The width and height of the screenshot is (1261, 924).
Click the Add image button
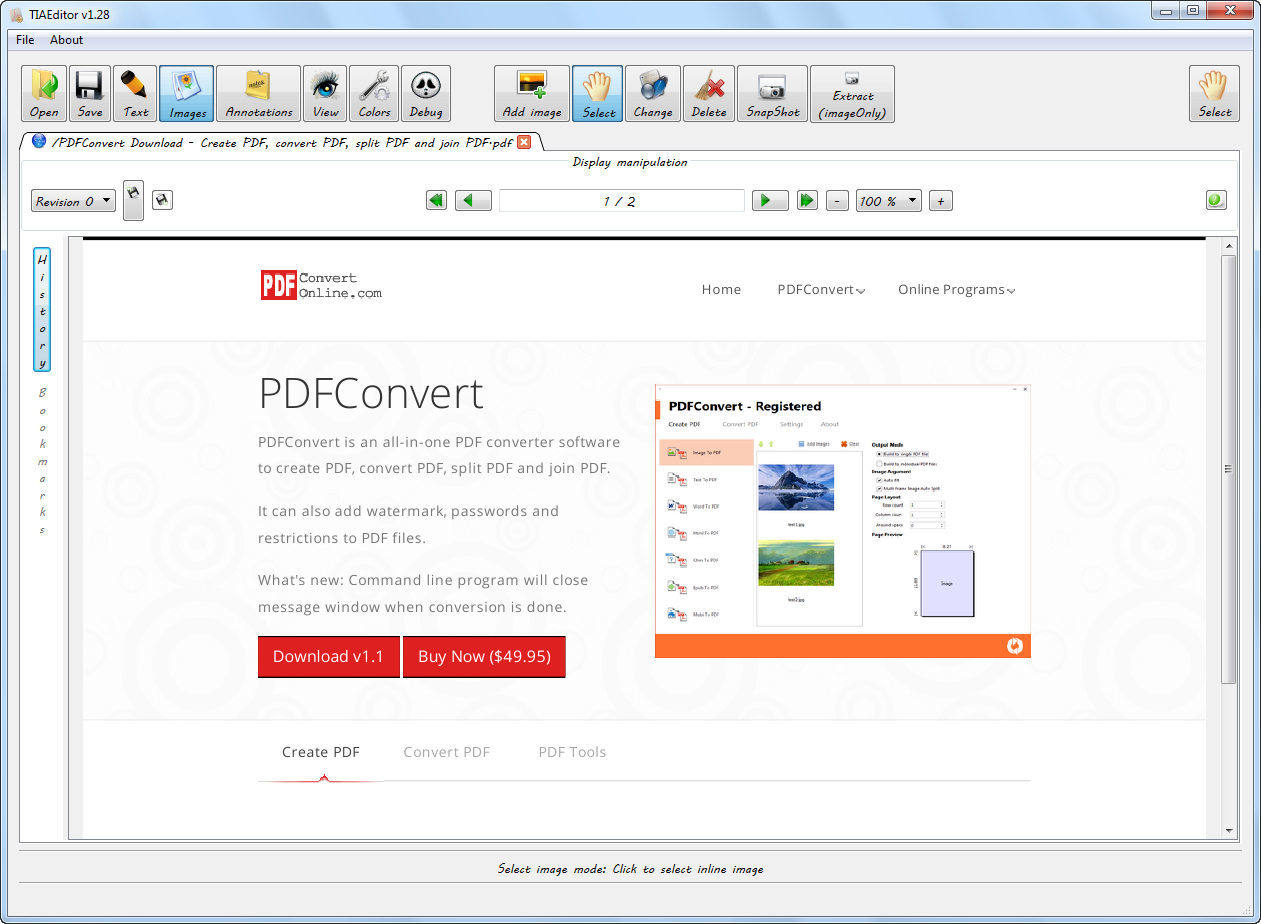click(x=532, y=94)
